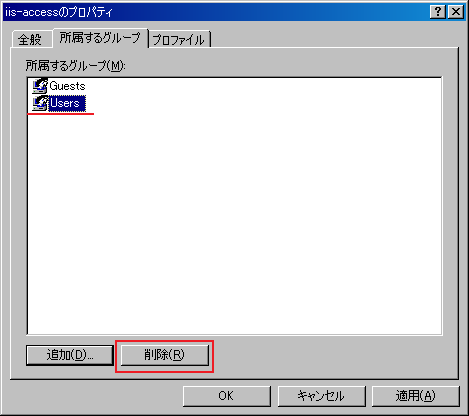The height and width of the screenshot is (416, 469).
Task: Switch to the 全般 tab
Action: pyautogui.click(x=30, y=40)
